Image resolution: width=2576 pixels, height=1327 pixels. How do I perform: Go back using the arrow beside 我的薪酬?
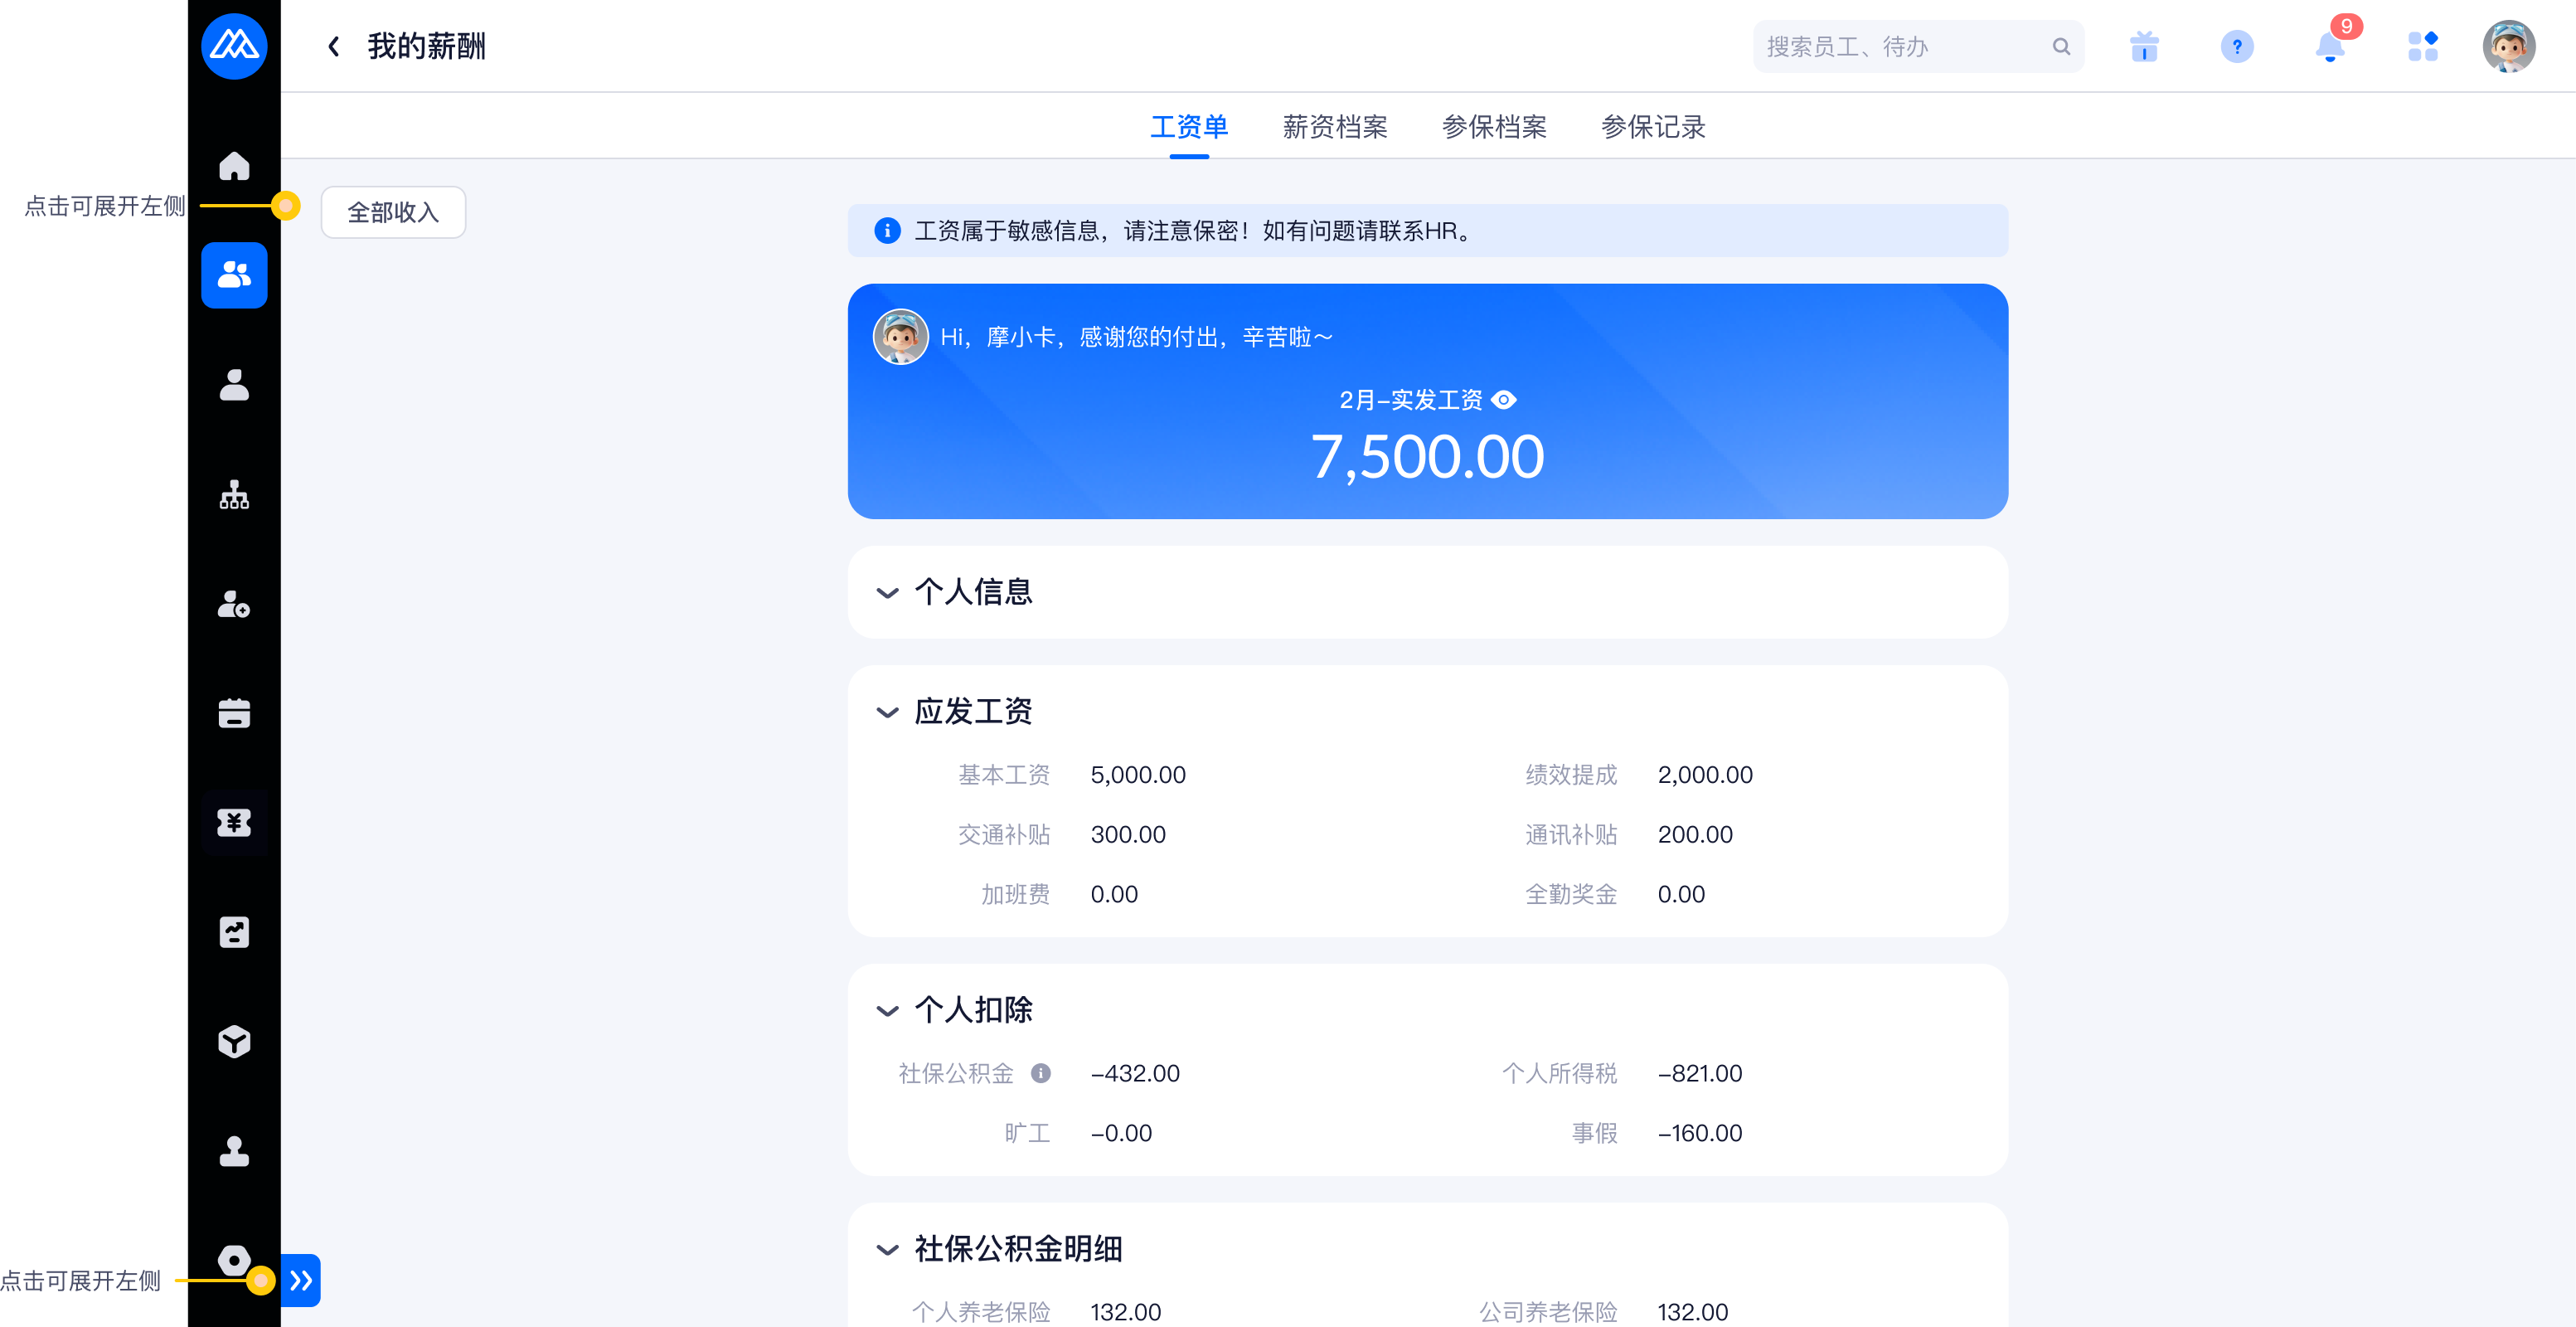tap(334, 47)
